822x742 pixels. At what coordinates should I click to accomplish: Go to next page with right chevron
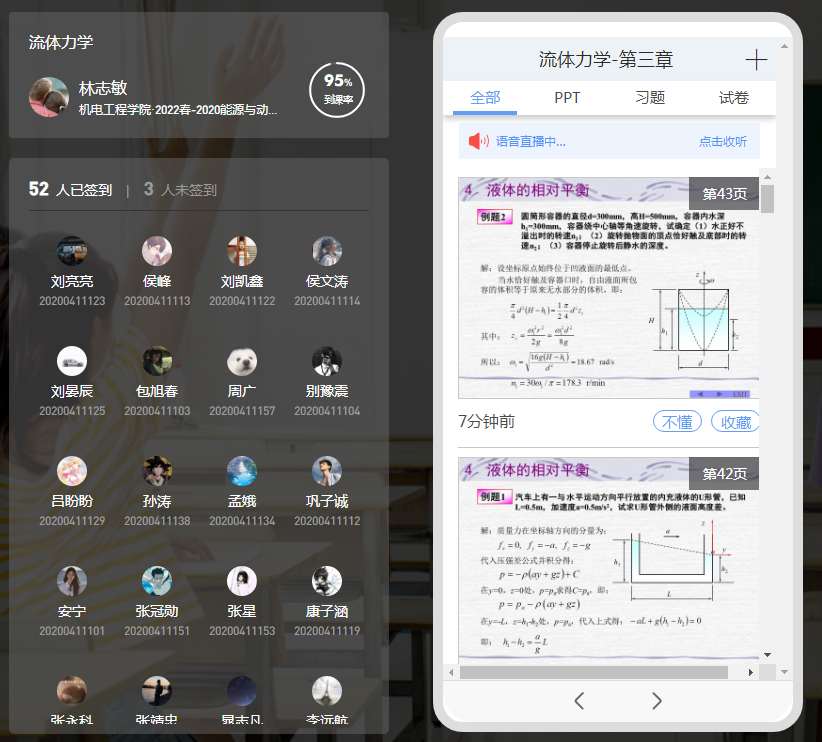[657, 700]
